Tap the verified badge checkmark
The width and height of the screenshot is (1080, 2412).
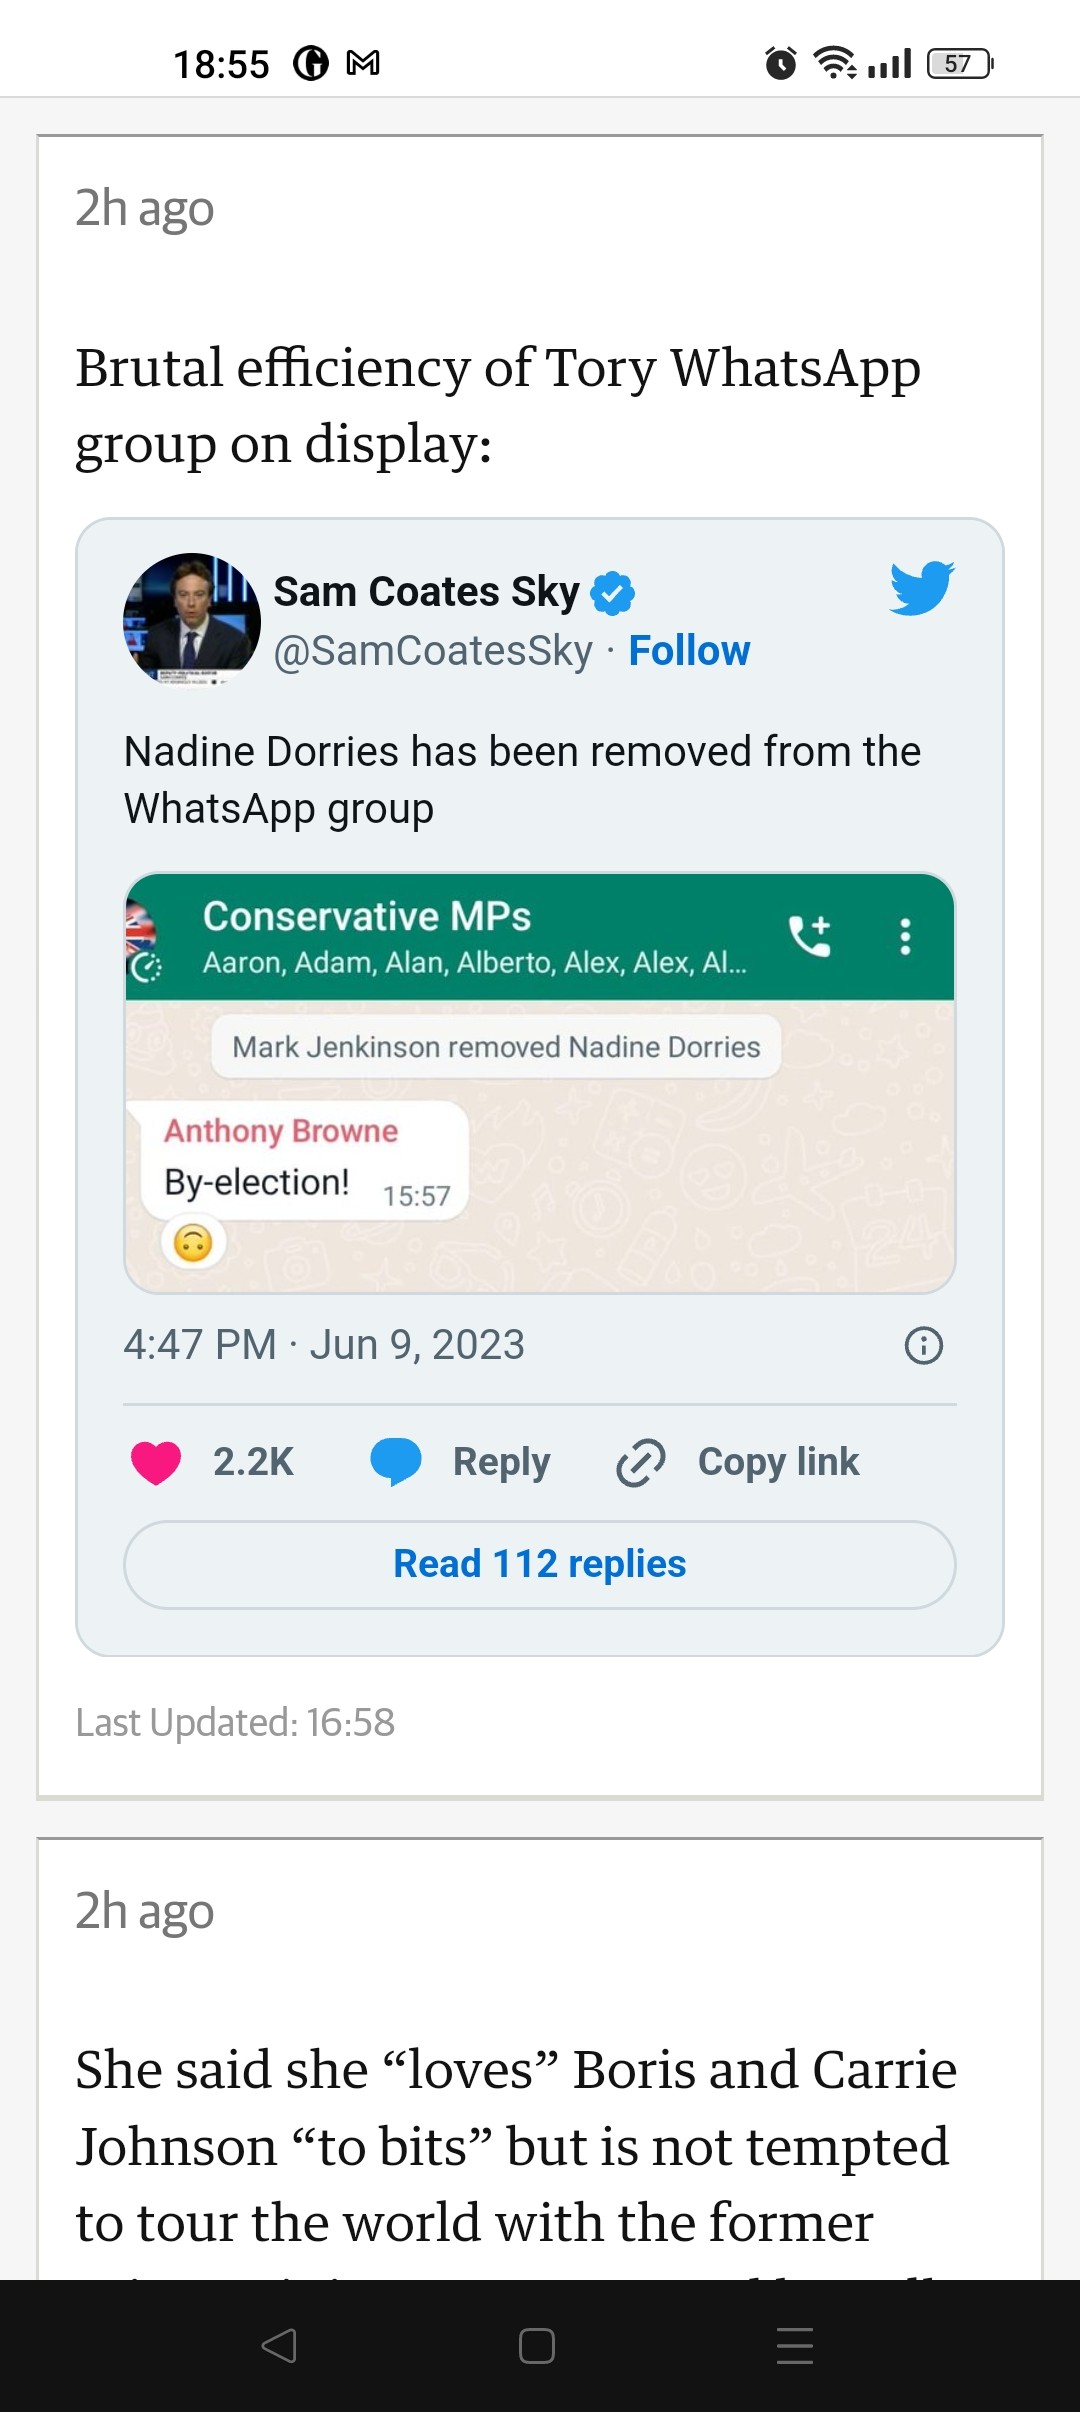(612, 593)
